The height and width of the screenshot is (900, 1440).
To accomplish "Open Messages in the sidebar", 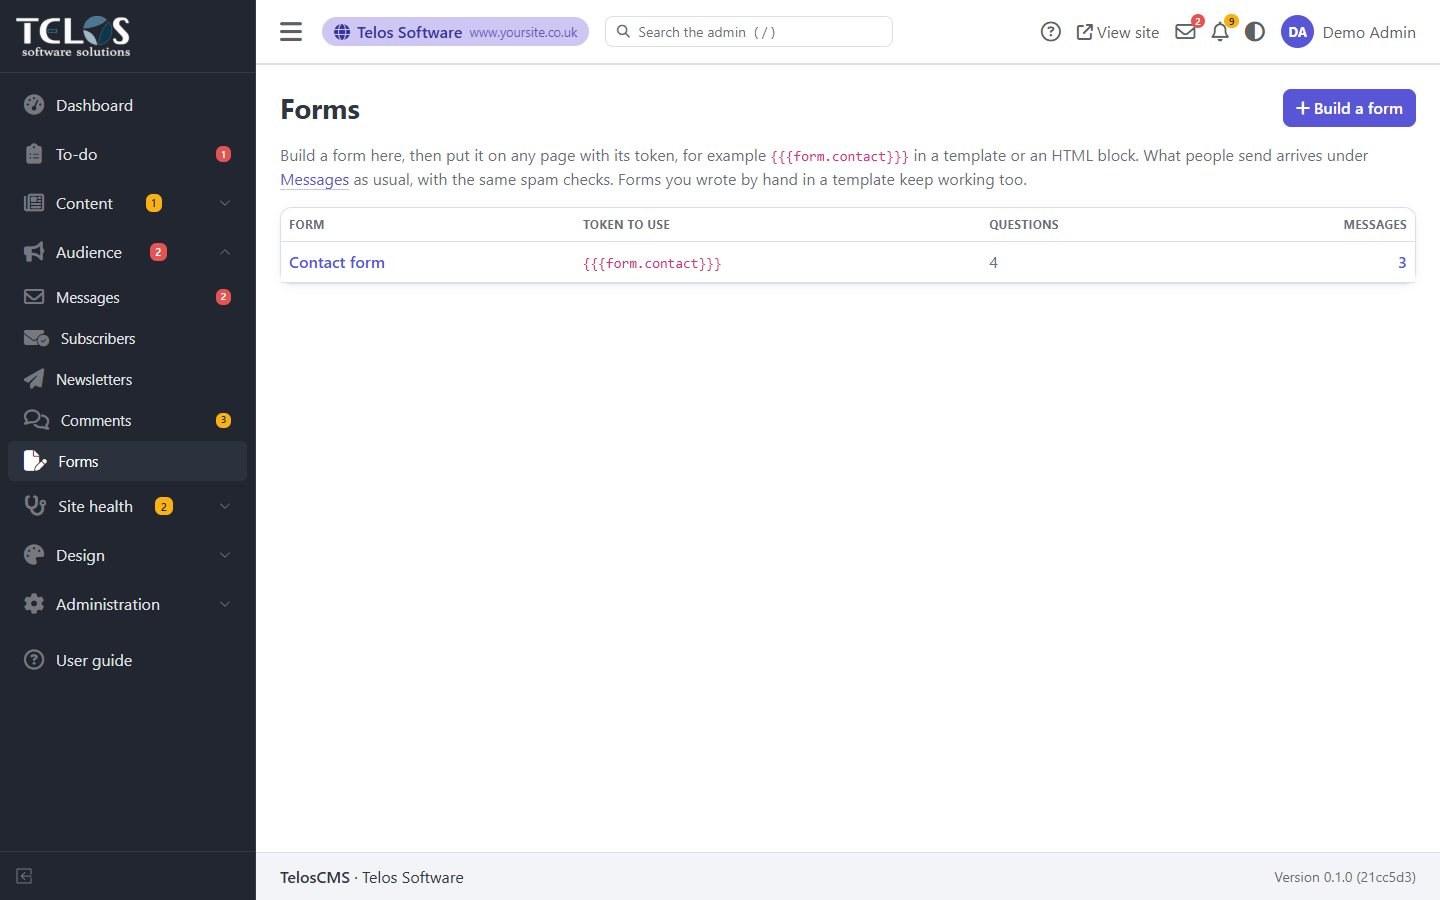I will (127, 297).
